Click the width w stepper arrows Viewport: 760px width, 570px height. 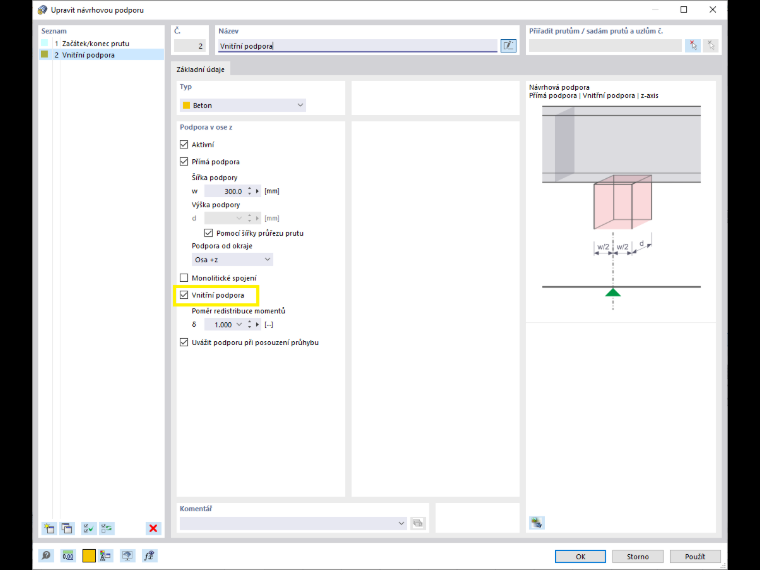click(250, 191)
